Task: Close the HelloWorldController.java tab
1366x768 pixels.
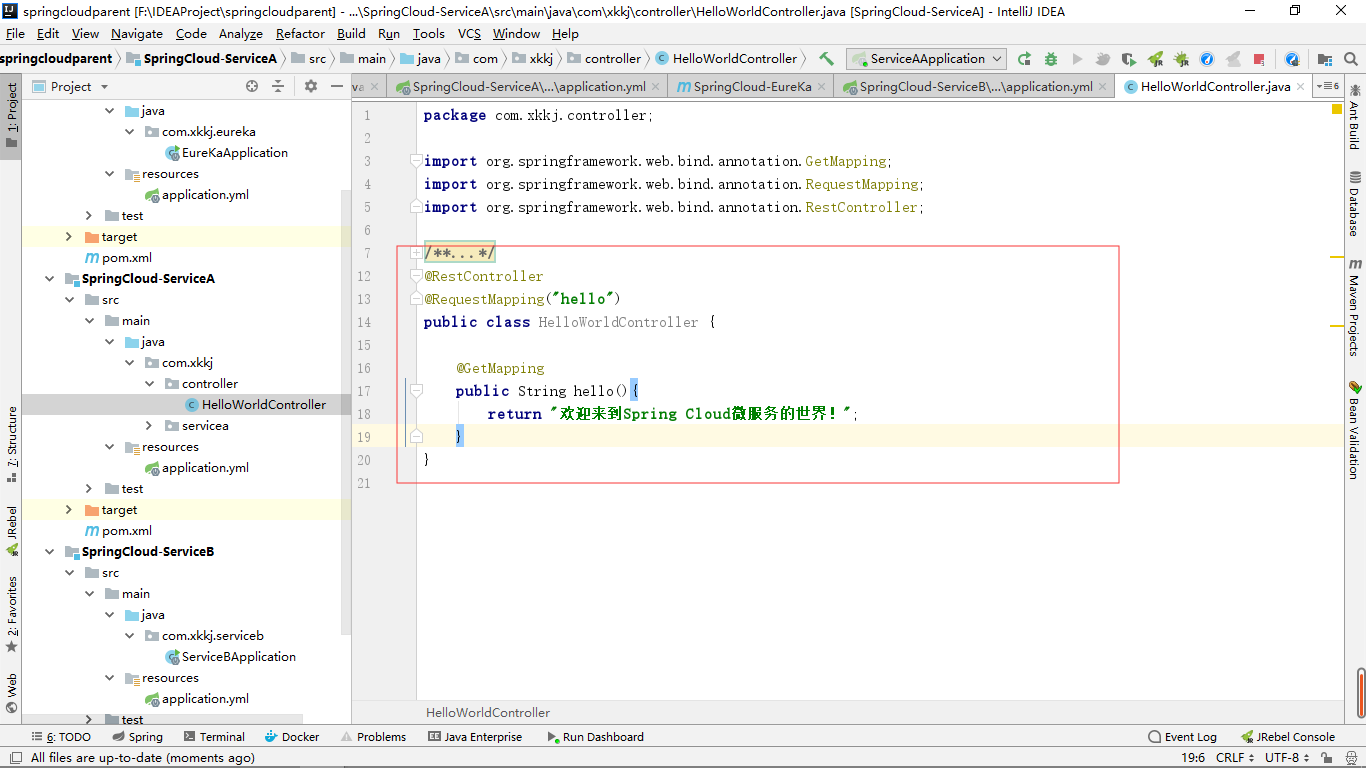Action: point(1301,87)
